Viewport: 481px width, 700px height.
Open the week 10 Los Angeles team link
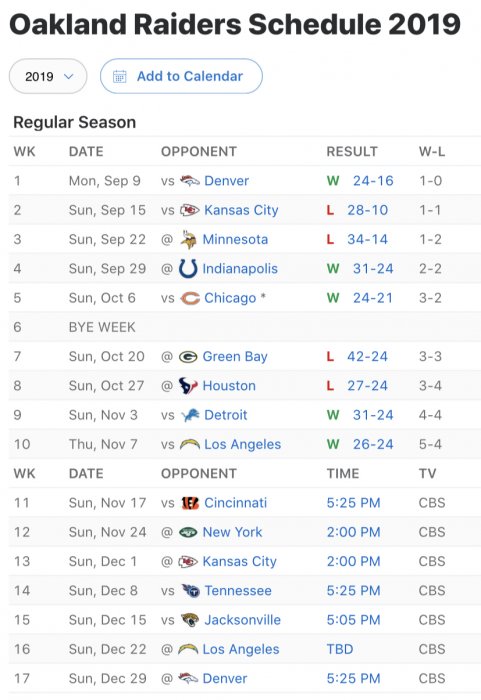point(243,444)
